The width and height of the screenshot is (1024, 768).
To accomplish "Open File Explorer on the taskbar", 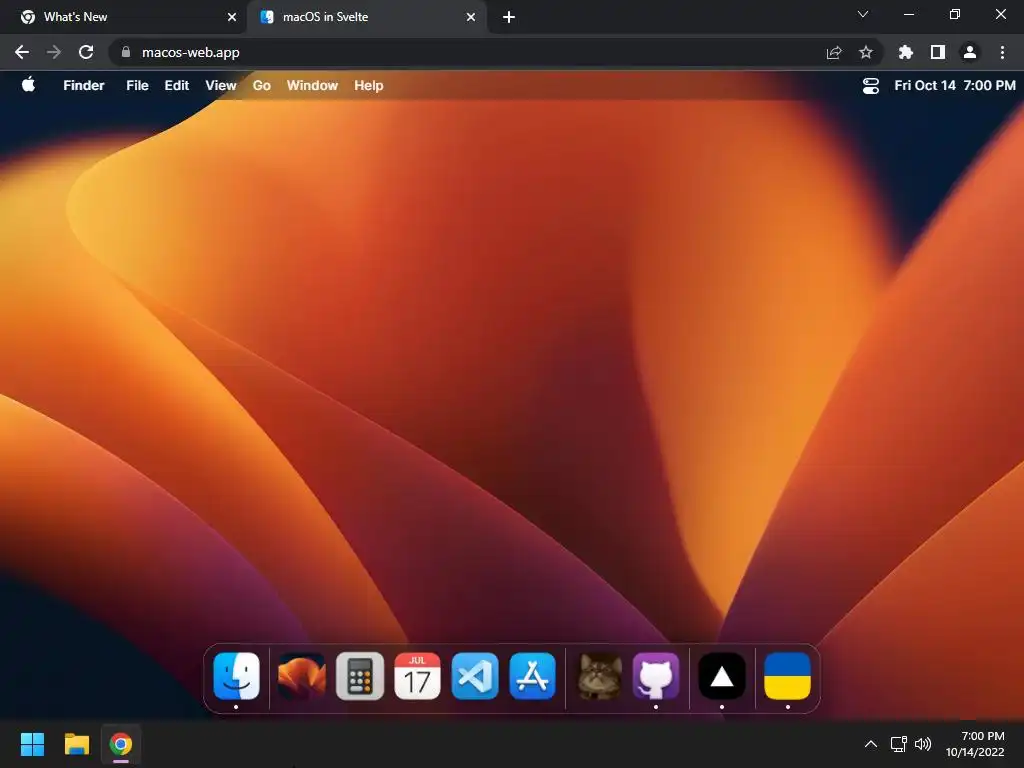I will coord(76,744).
